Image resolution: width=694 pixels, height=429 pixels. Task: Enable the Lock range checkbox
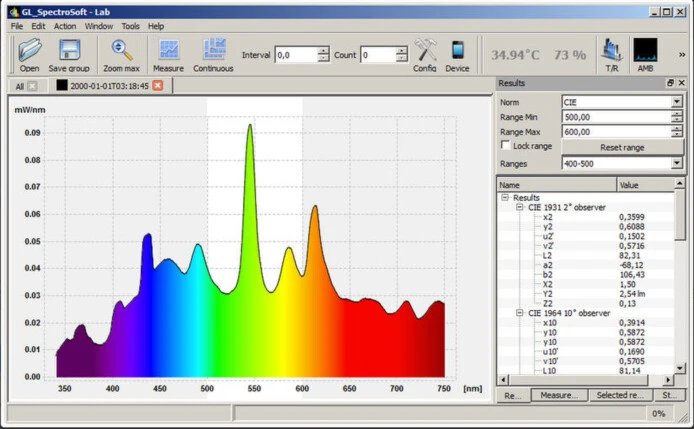point(506,146)
